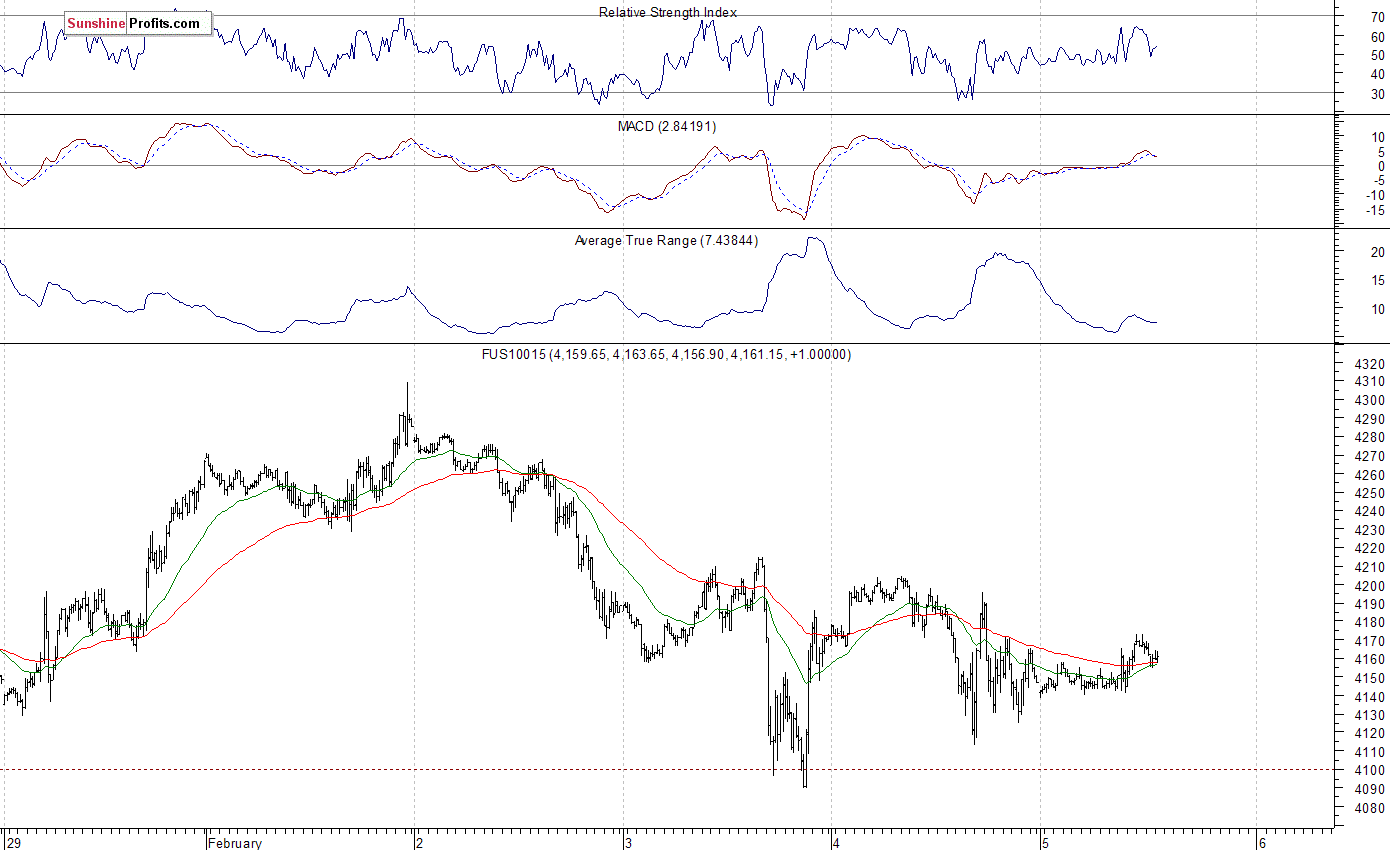Viewport: 1390px width, 850px height.
Task: Click the date axis label 2
Action: (x=421, y=843)
